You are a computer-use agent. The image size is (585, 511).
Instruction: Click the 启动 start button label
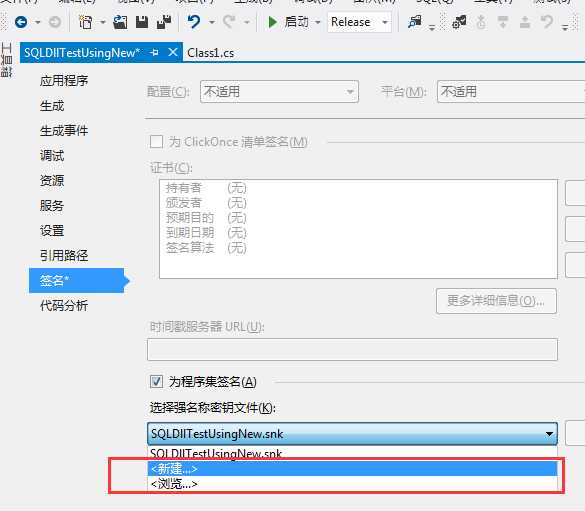click(x=296, y=22)
